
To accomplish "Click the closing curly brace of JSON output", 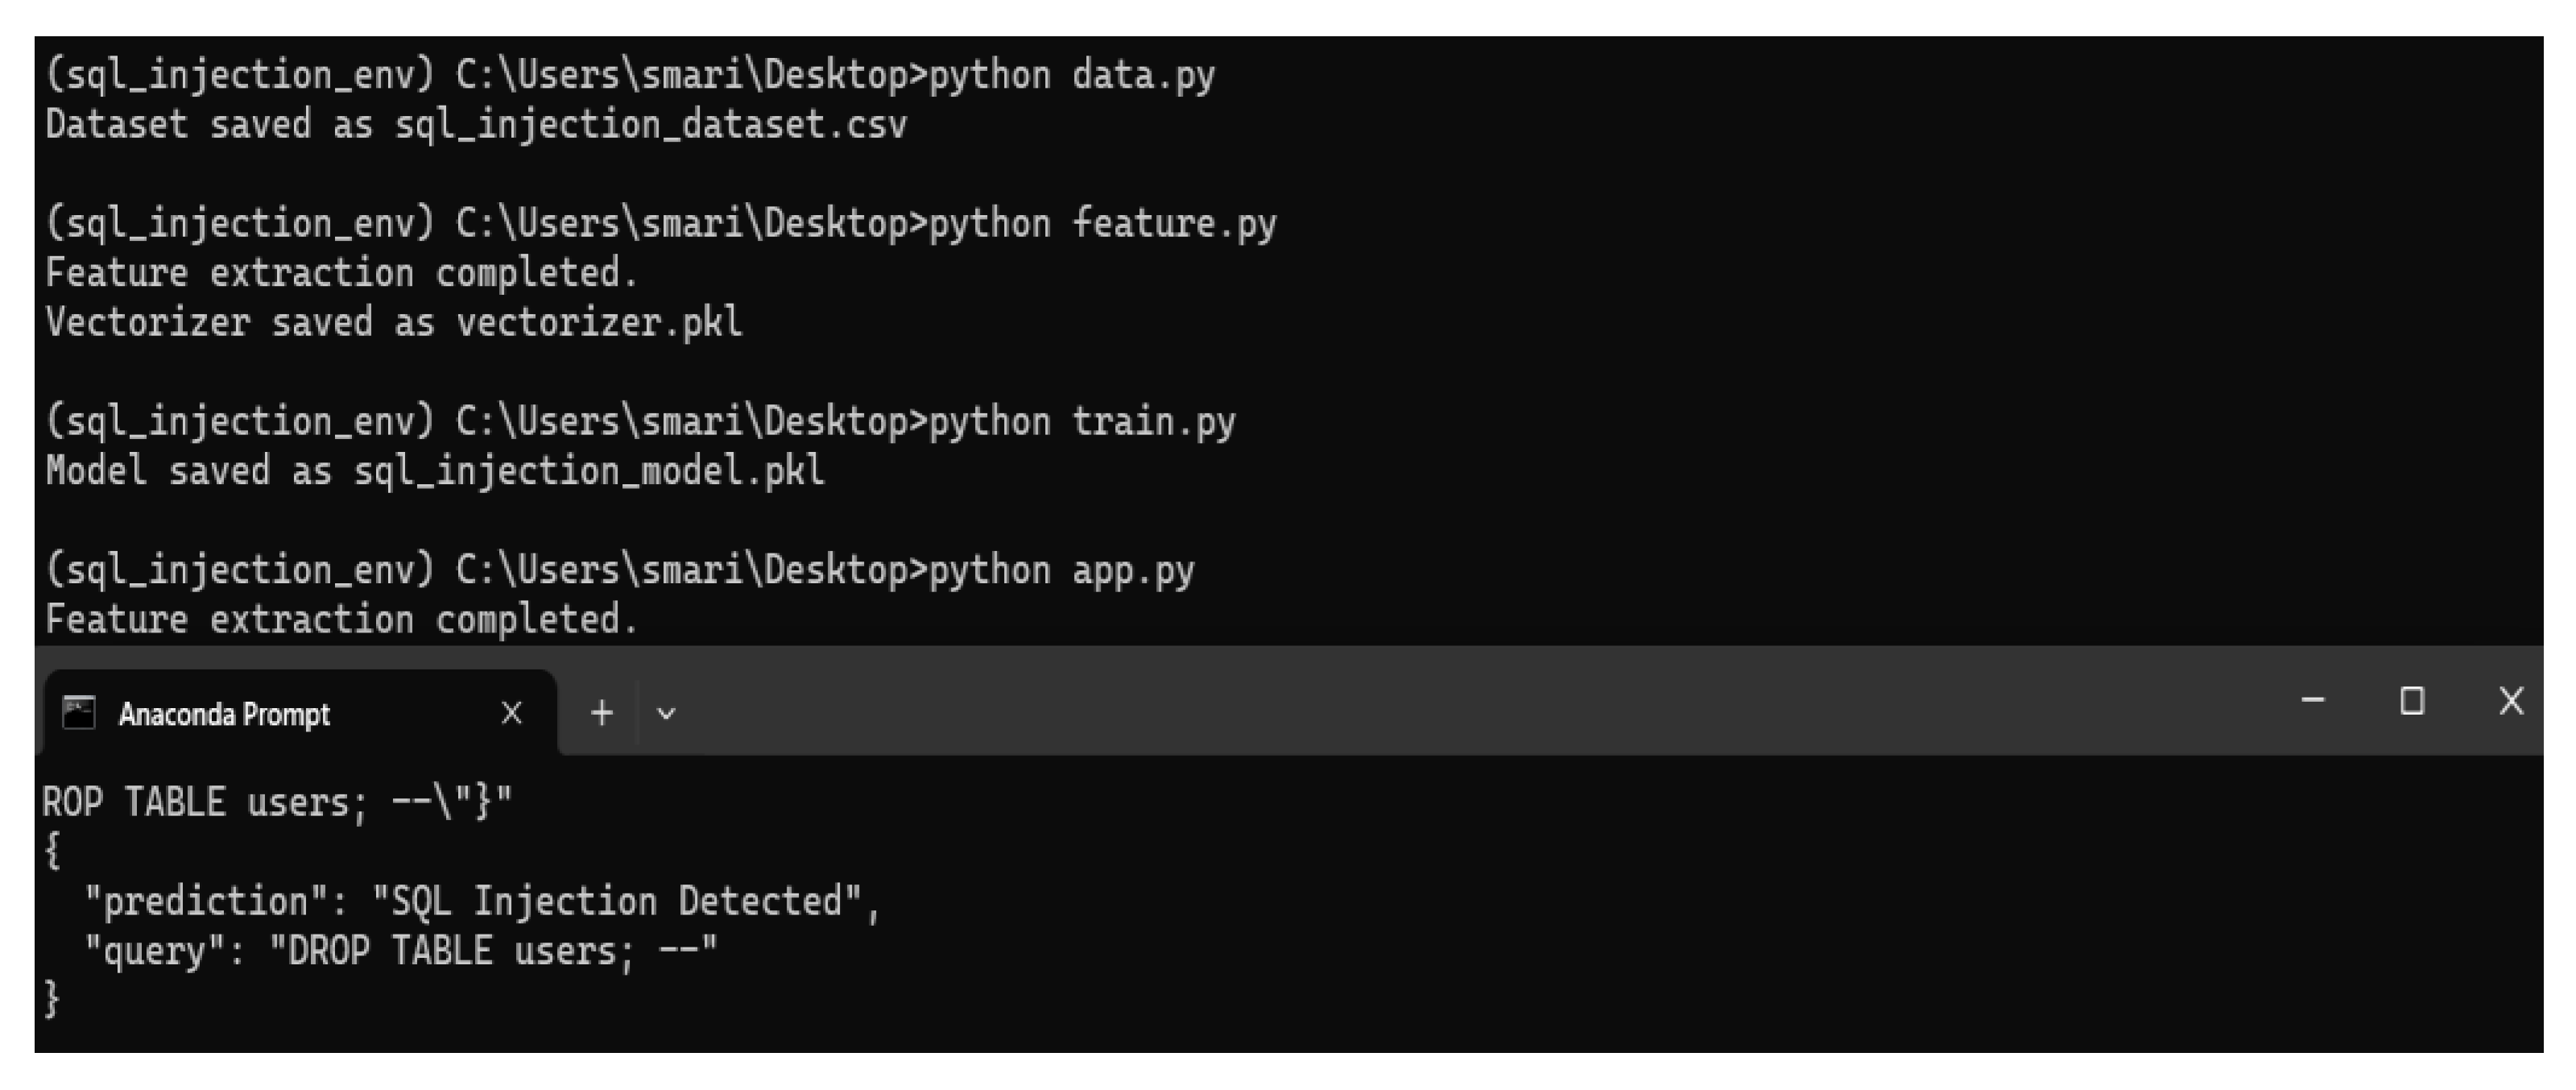I will [52, 998].
